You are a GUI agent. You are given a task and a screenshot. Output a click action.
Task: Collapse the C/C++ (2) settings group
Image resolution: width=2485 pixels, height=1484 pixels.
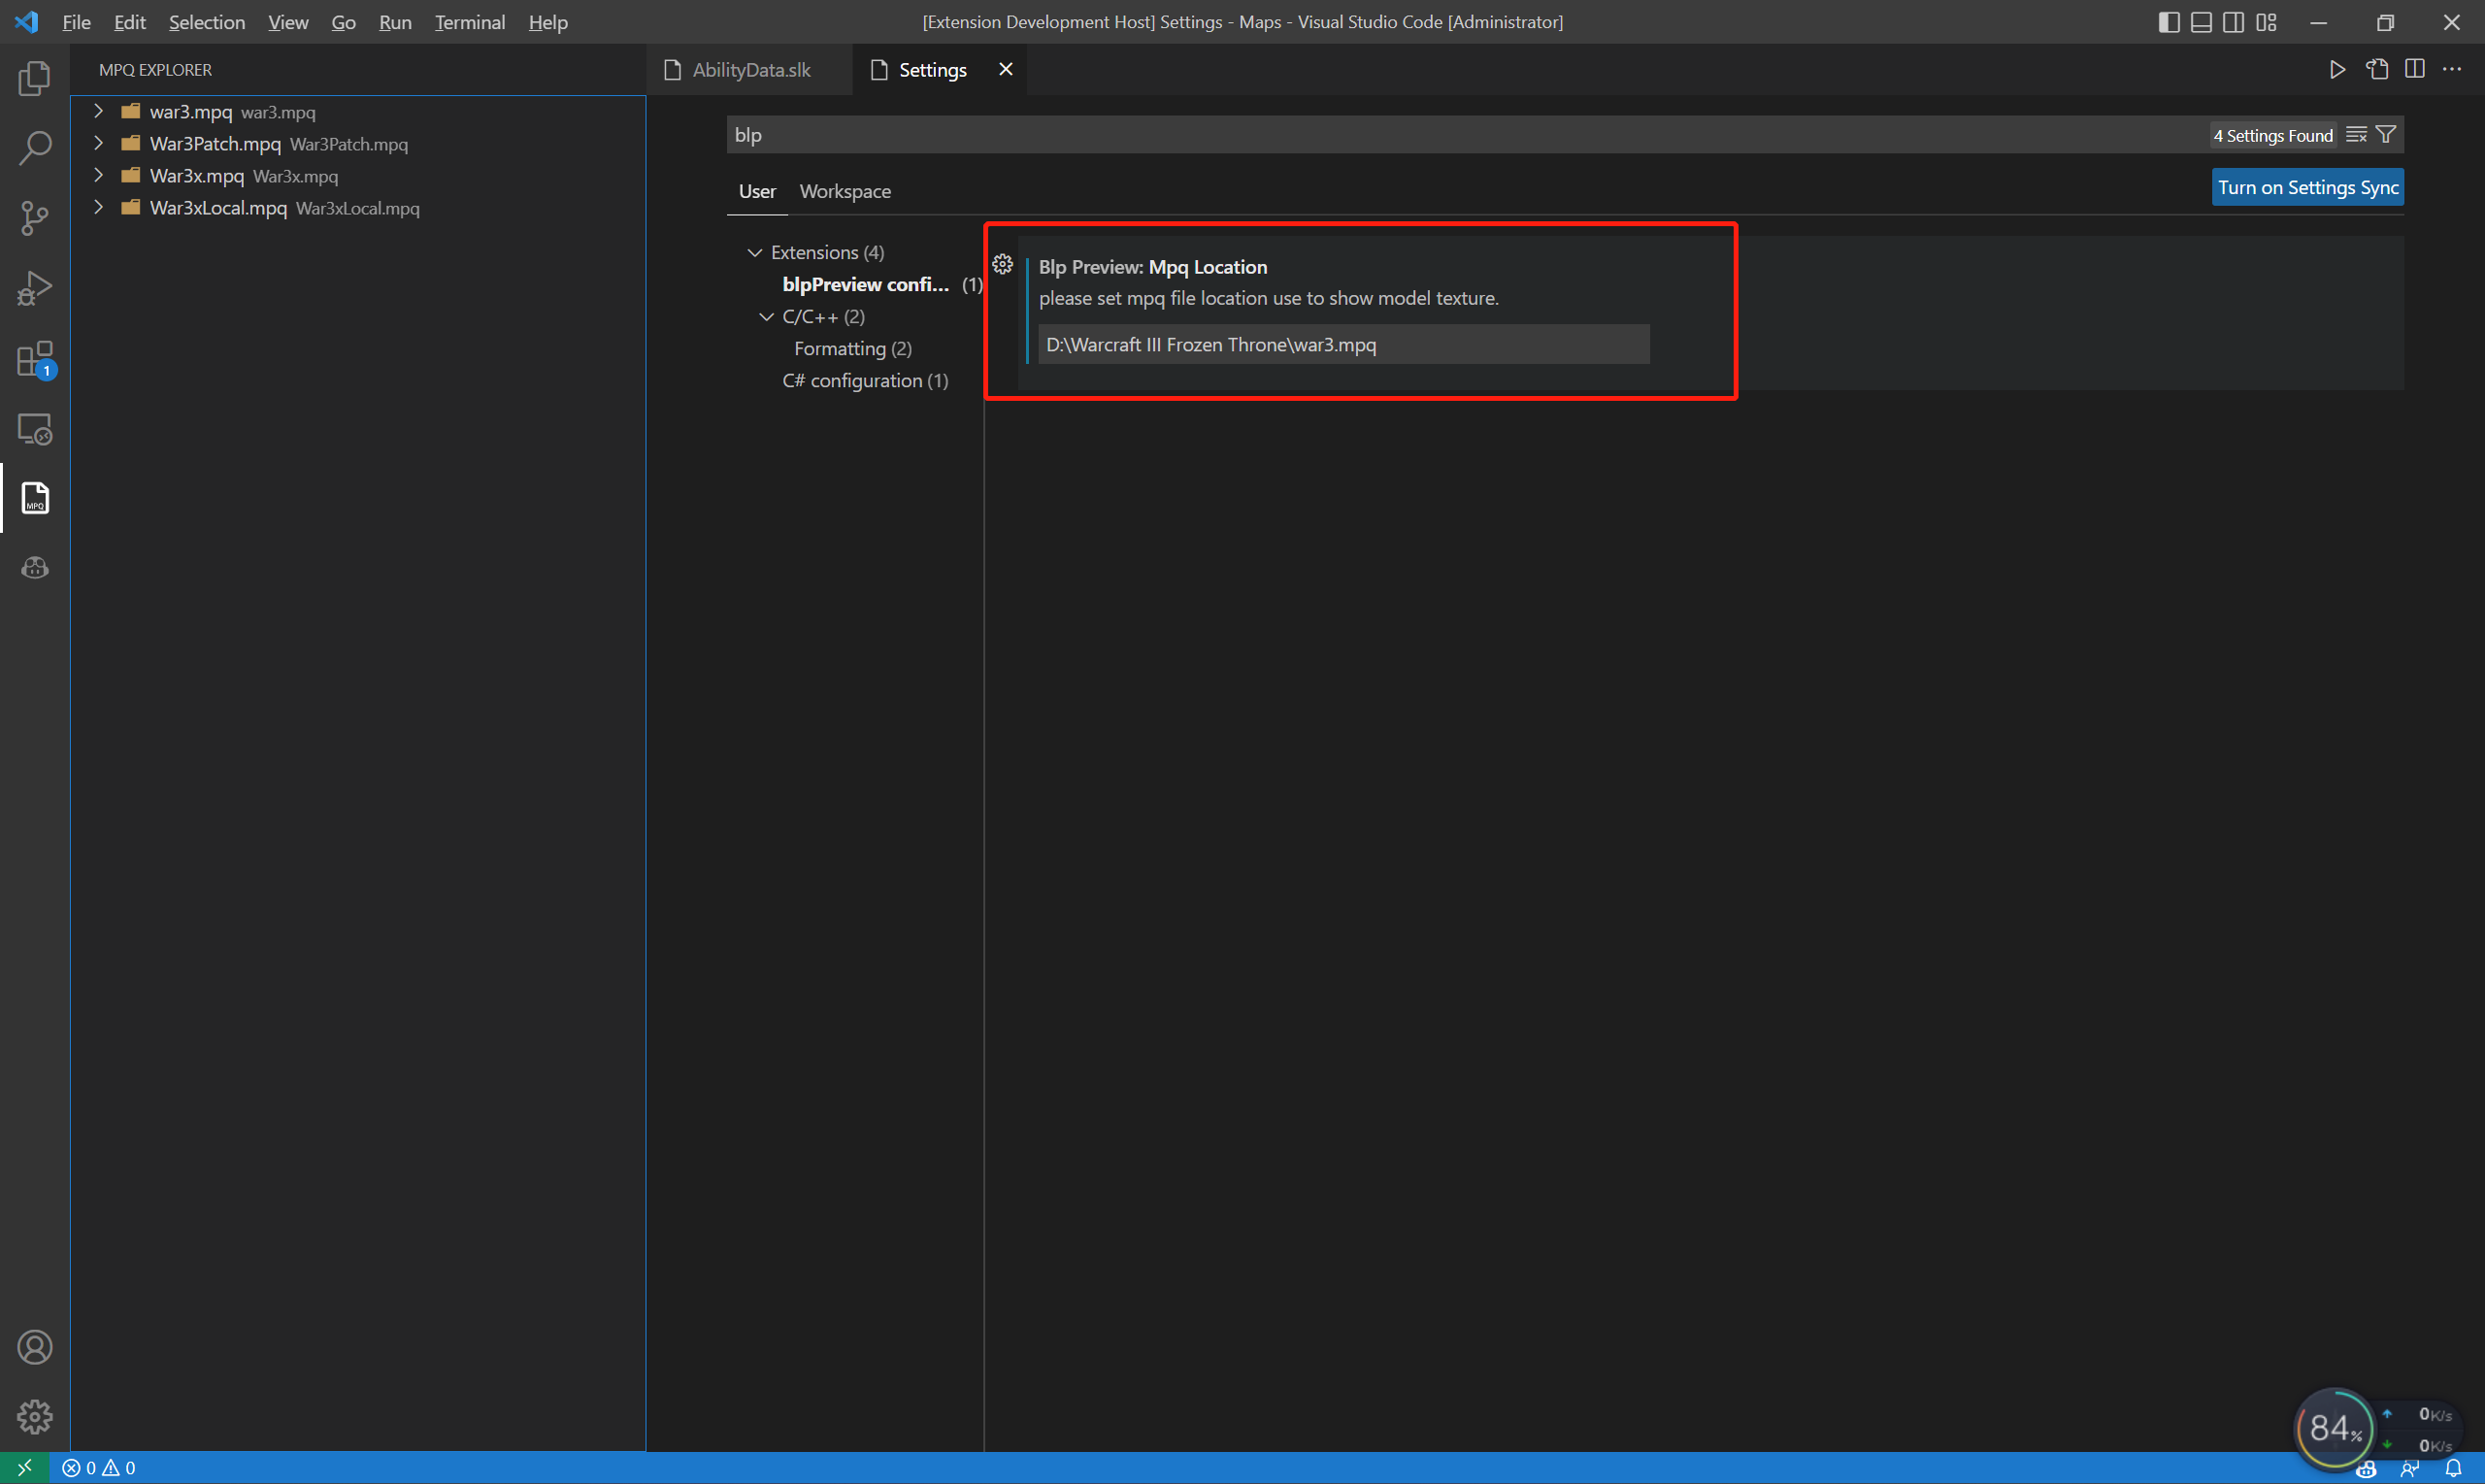pos(767,316)
